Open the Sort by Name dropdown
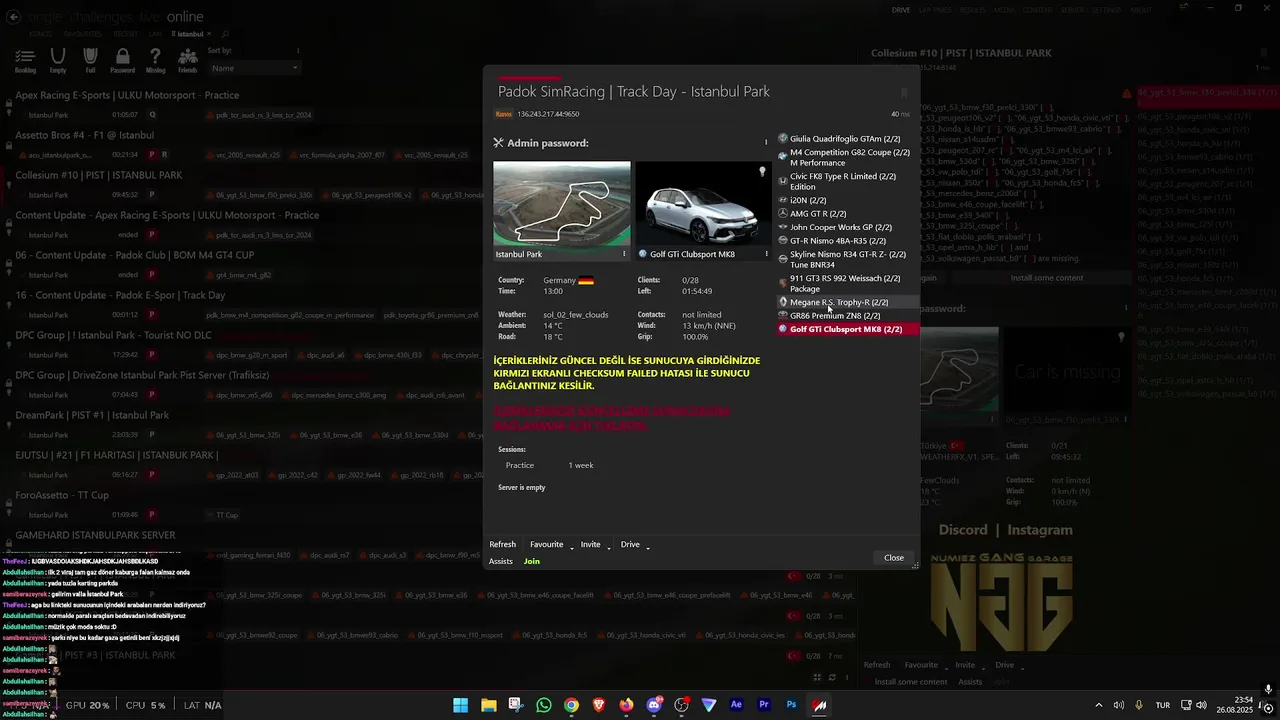The width and height of the screenshot is (1280, 720). click(253, 68)
